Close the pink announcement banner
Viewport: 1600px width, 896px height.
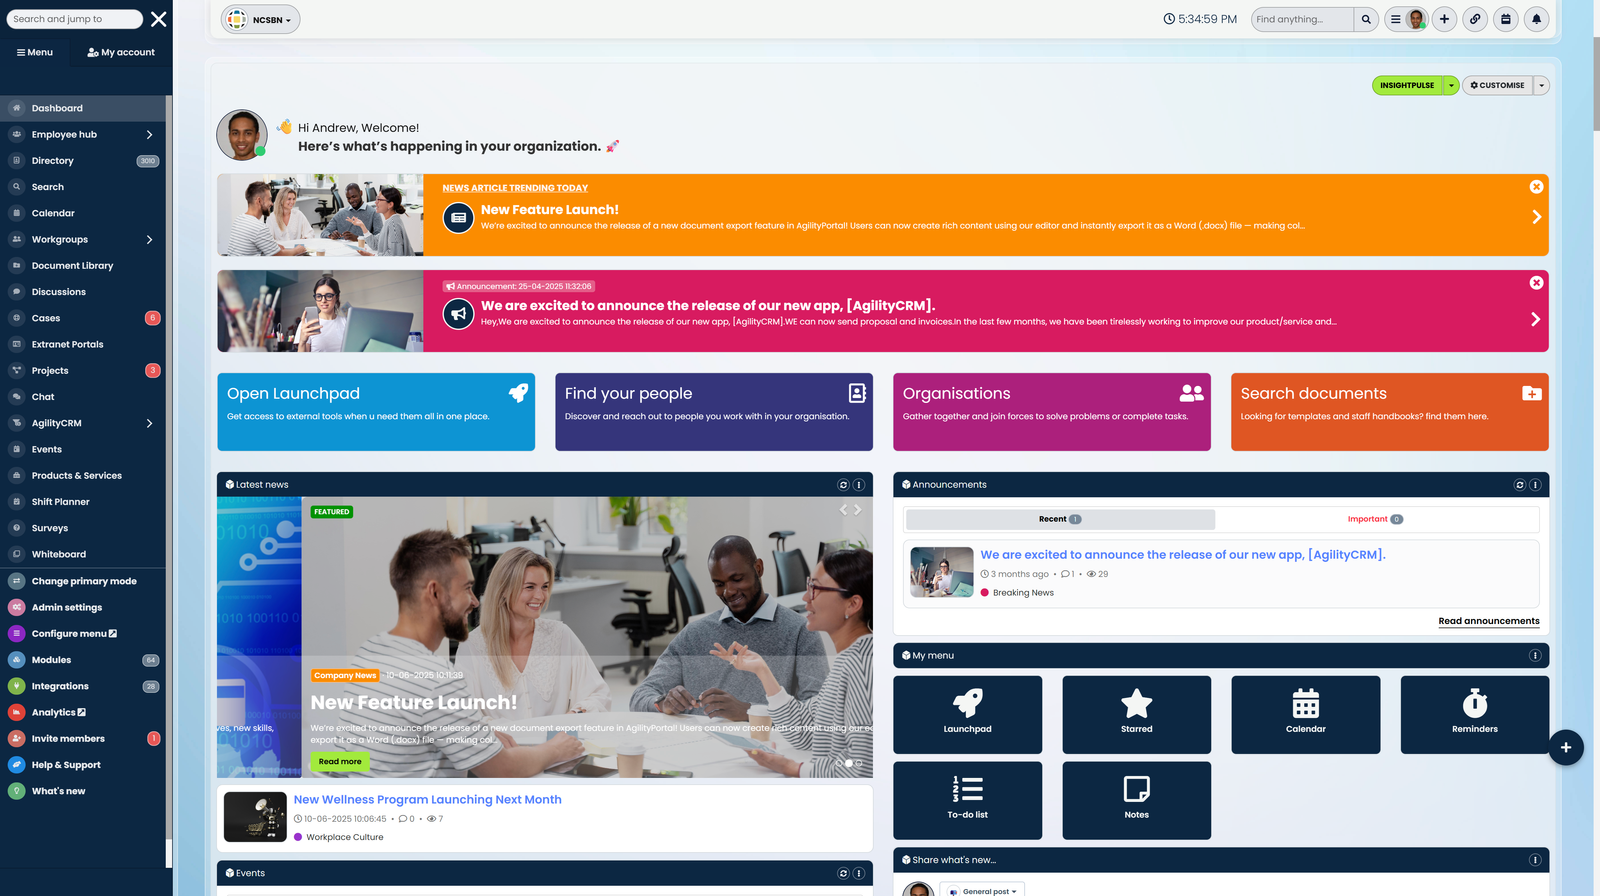coord(1536,283)
